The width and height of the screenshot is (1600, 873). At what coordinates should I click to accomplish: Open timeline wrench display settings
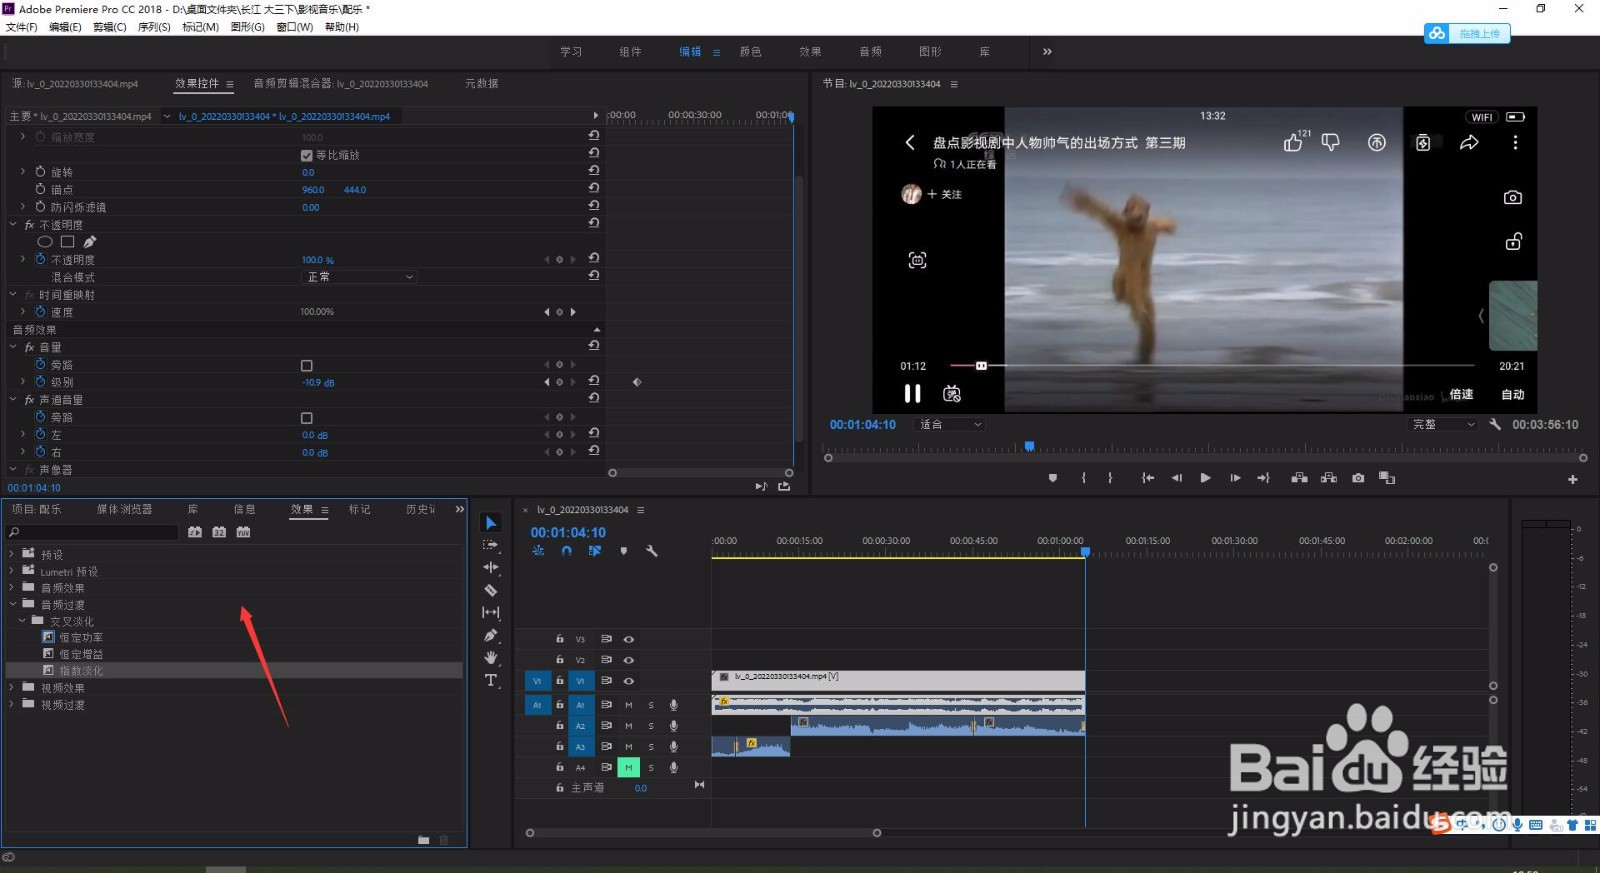tap(652, 551)
